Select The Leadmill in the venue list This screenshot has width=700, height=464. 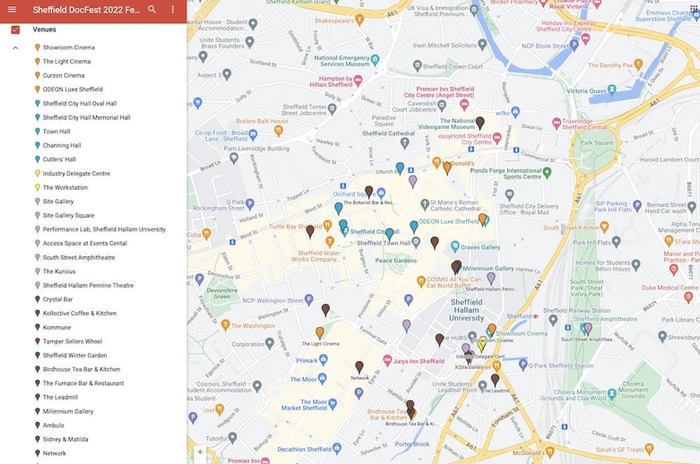(x=60, y=397)
